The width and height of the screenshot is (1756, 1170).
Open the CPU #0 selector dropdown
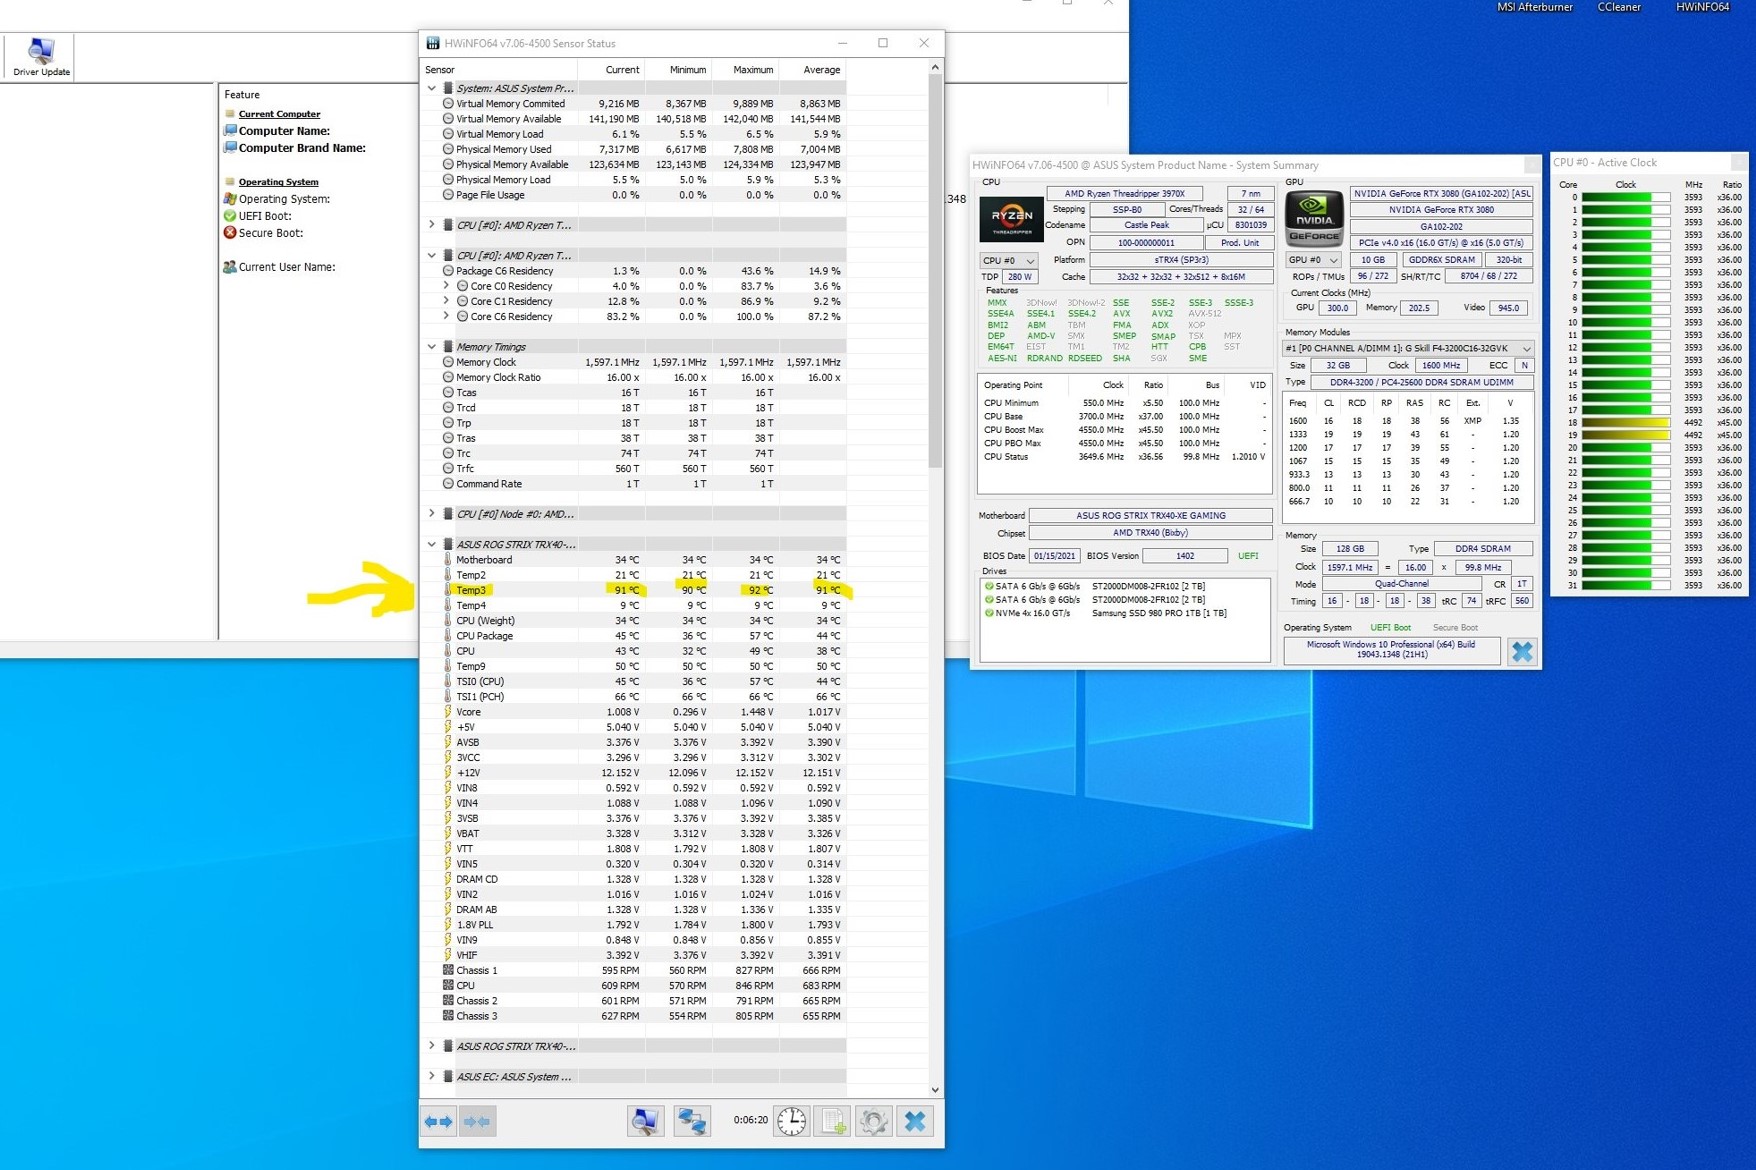tap(1009, 260)
